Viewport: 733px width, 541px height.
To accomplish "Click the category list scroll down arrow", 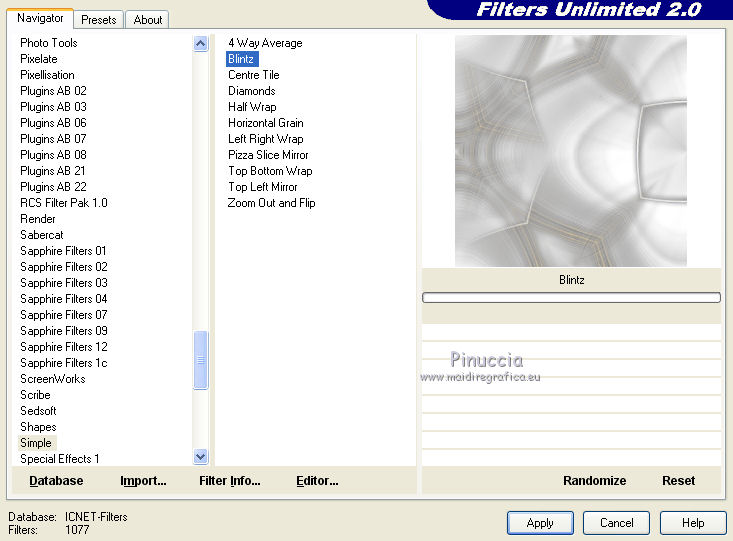I will pos(201,456).
